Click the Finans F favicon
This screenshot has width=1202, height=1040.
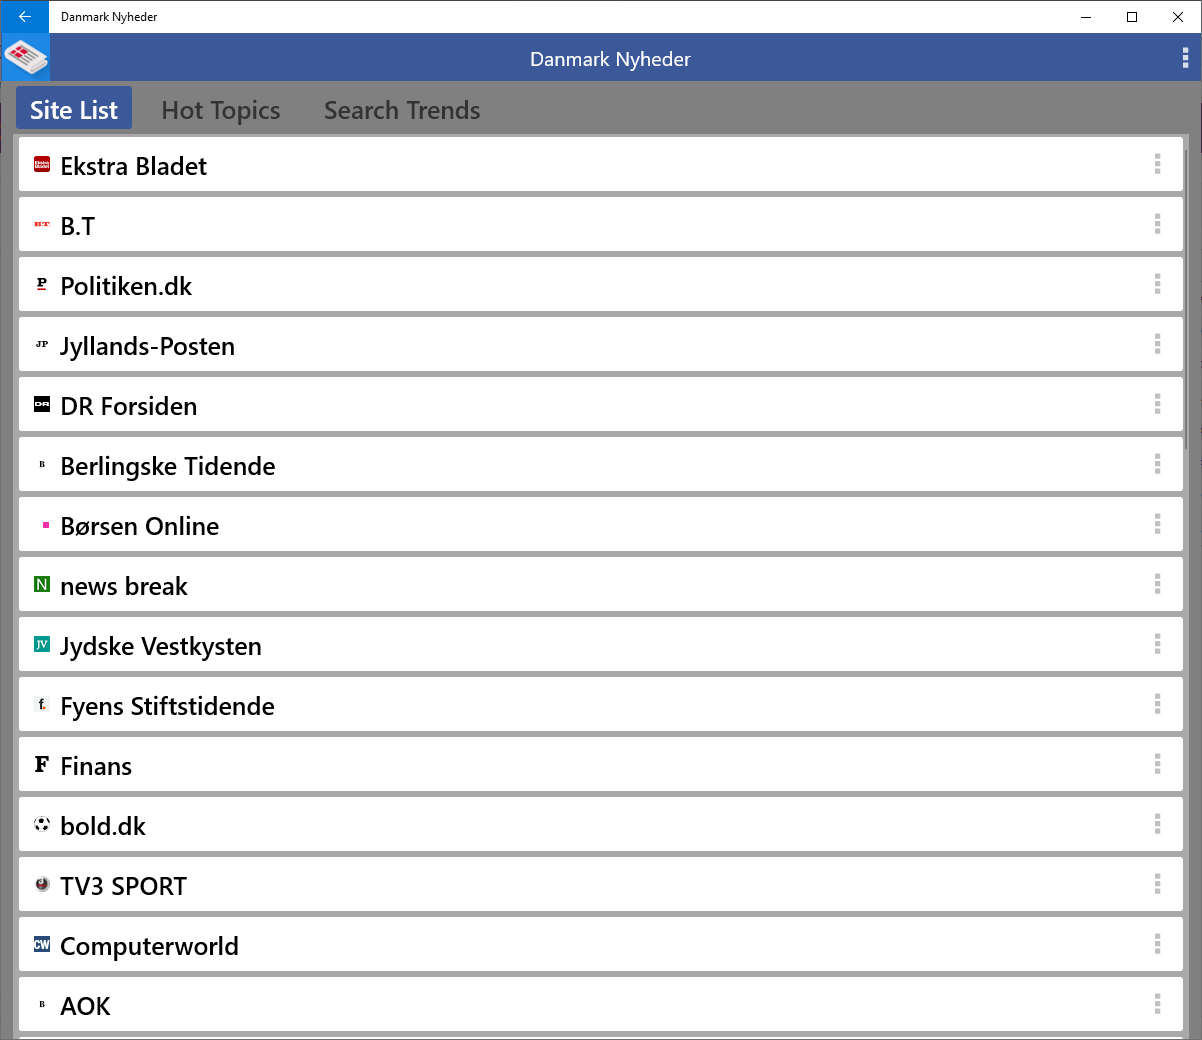coord(42,764)
